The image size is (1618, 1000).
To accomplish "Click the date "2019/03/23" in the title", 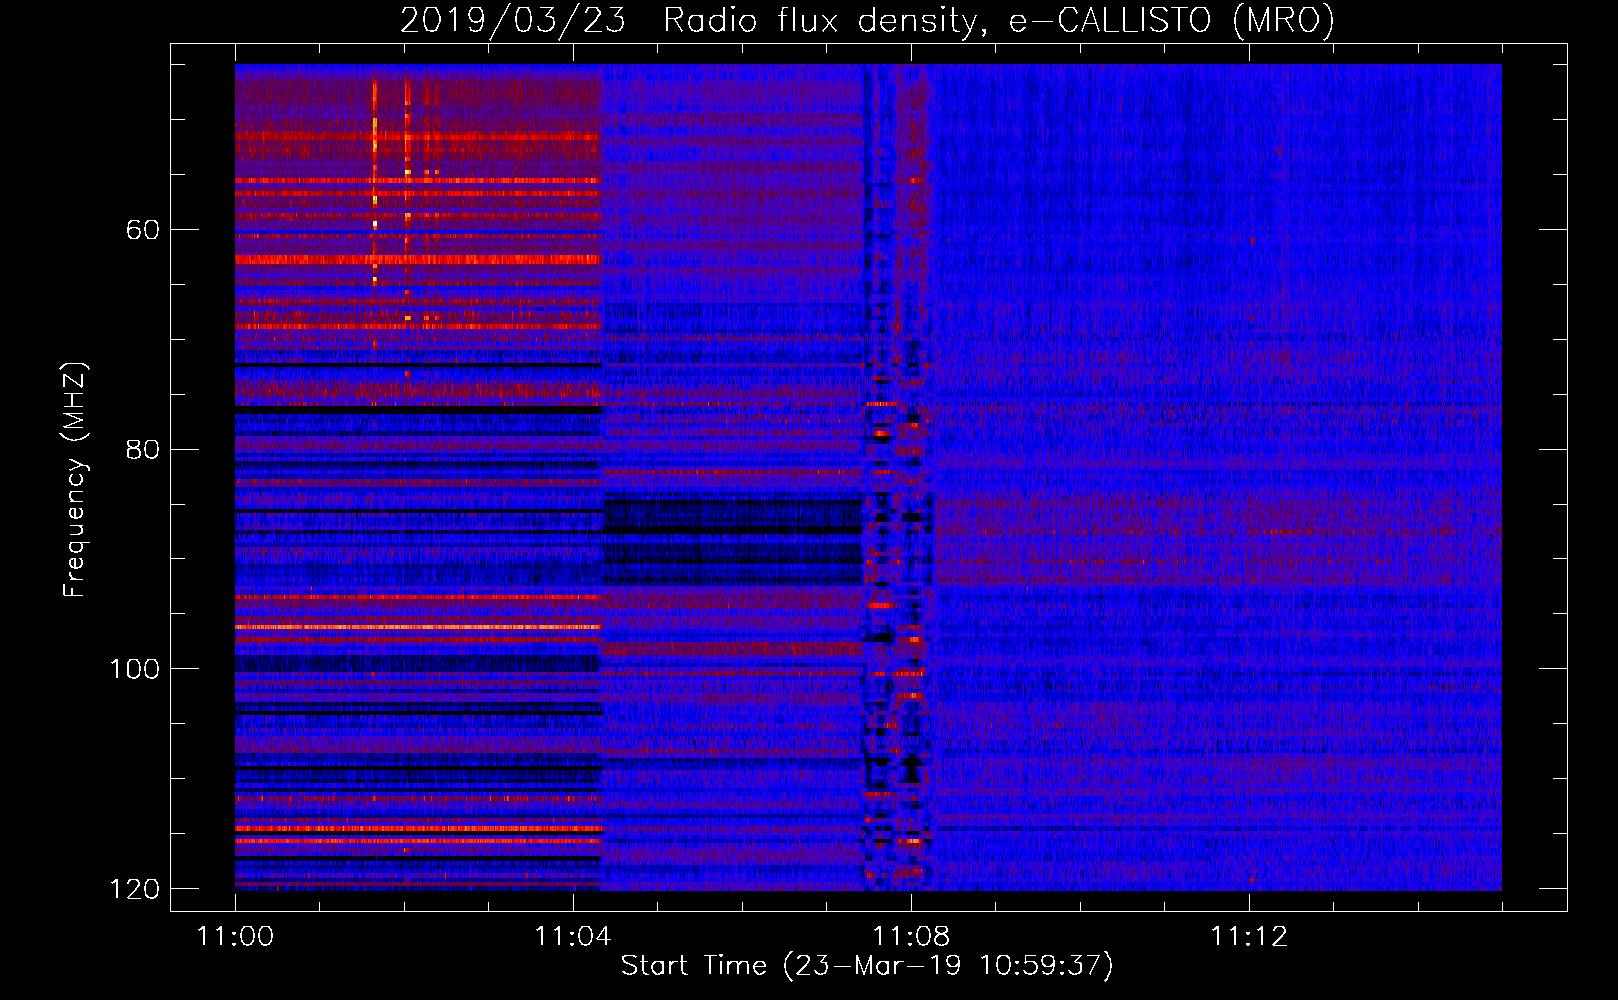I will 513,20.
